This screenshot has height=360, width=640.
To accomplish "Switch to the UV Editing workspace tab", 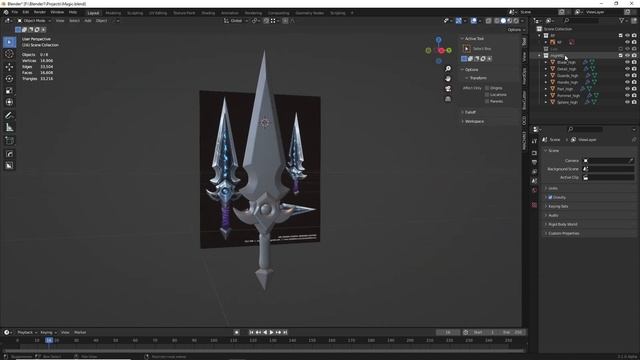I will [x=158, y=13].
